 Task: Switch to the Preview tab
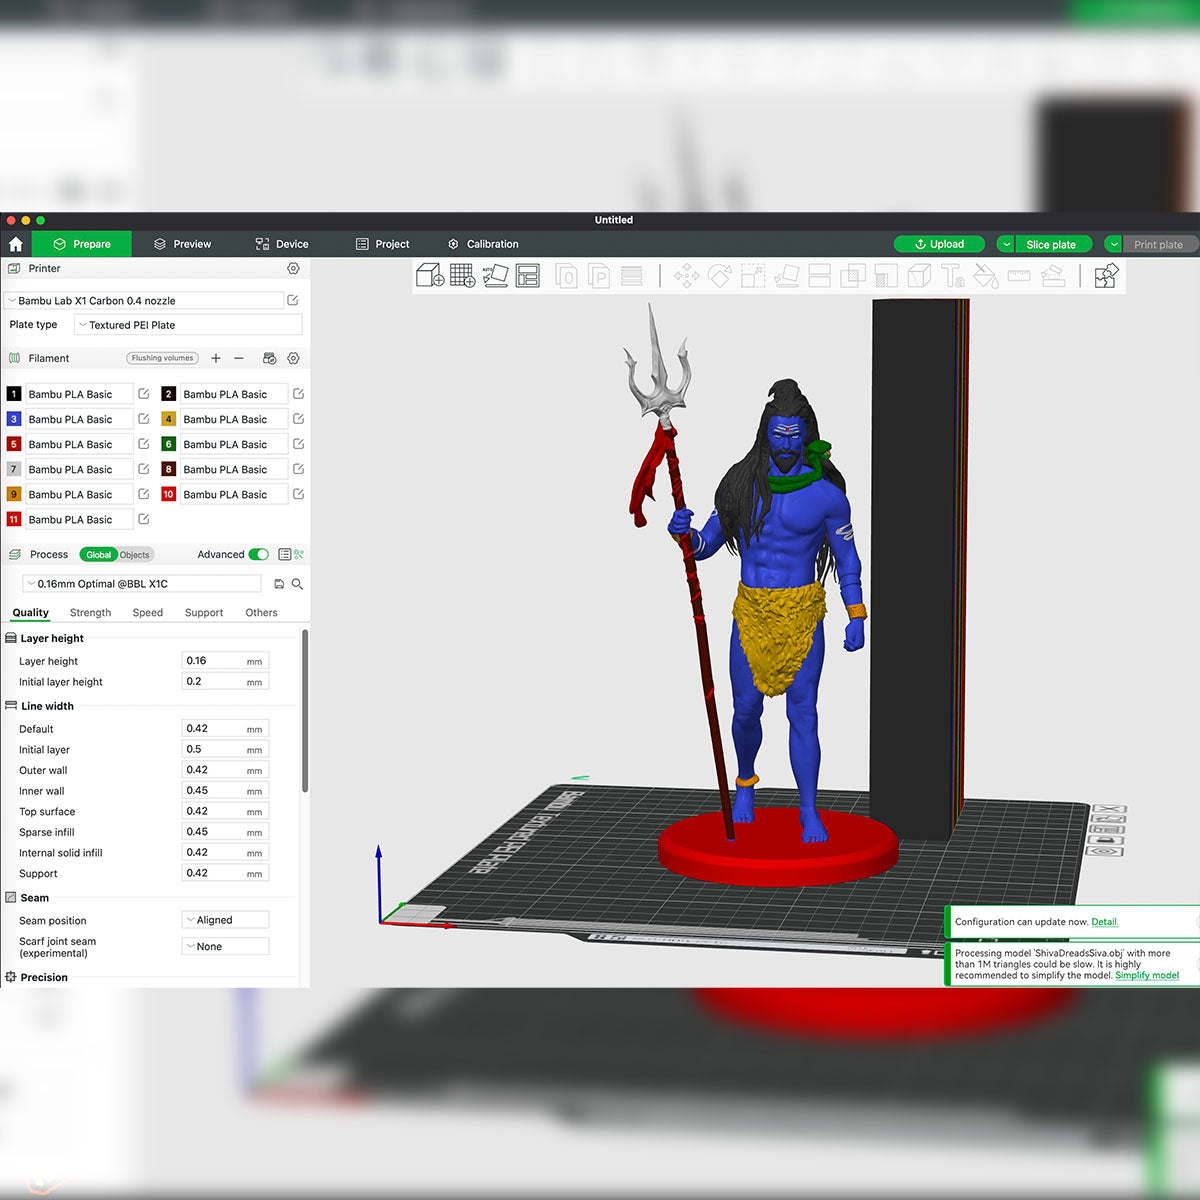pyautogui.click(x=182, y=244)
